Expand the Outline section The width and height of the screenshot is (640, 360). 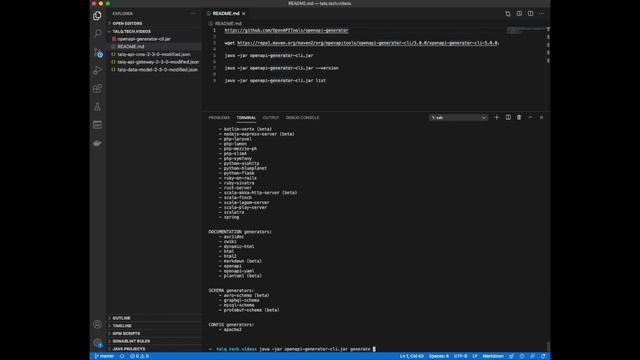[x=154, y=318]
